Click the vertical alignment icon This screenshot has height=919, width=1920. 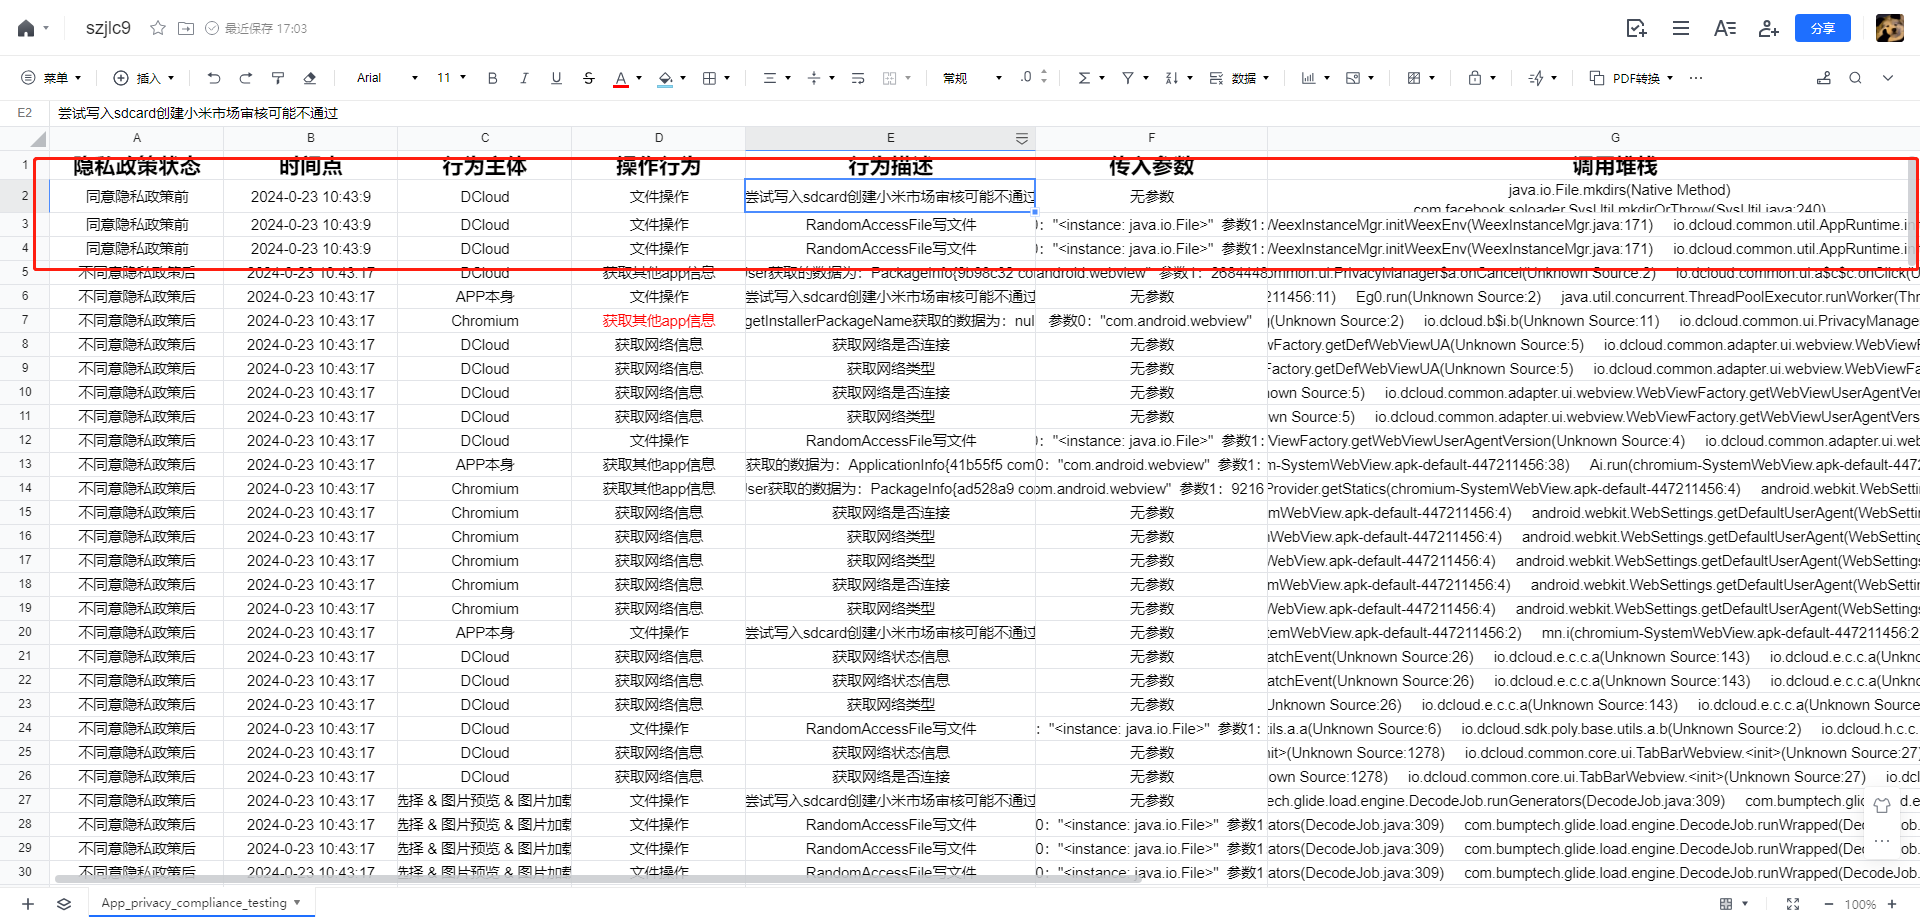[814, 78]
